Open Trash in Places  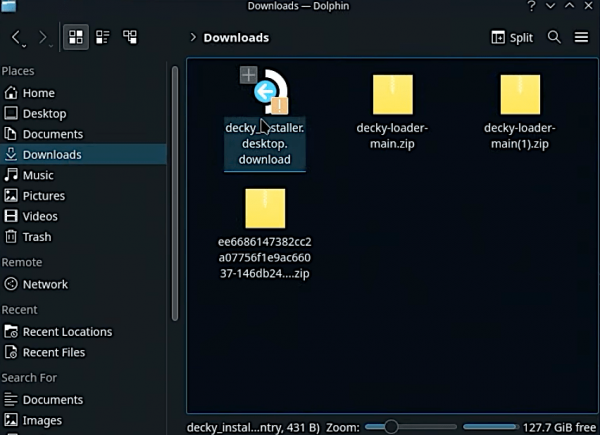click(83, 237)
